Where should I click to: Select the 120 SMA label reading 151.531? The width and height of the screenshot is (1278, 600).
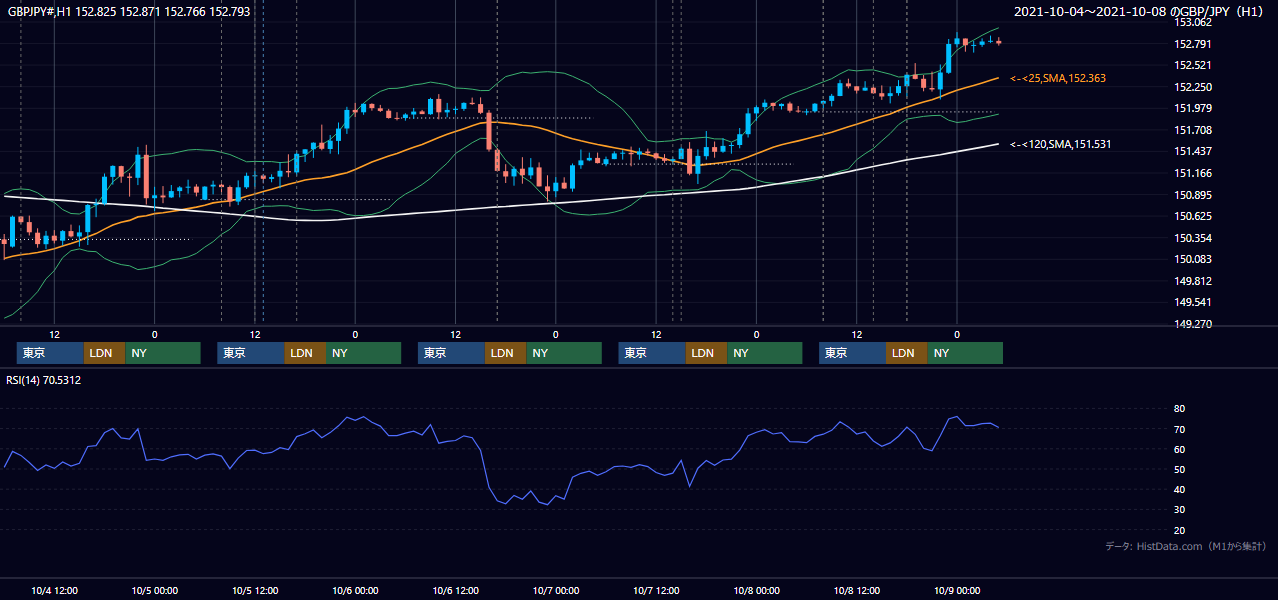pyautogui.click(x=1060, y=145)
